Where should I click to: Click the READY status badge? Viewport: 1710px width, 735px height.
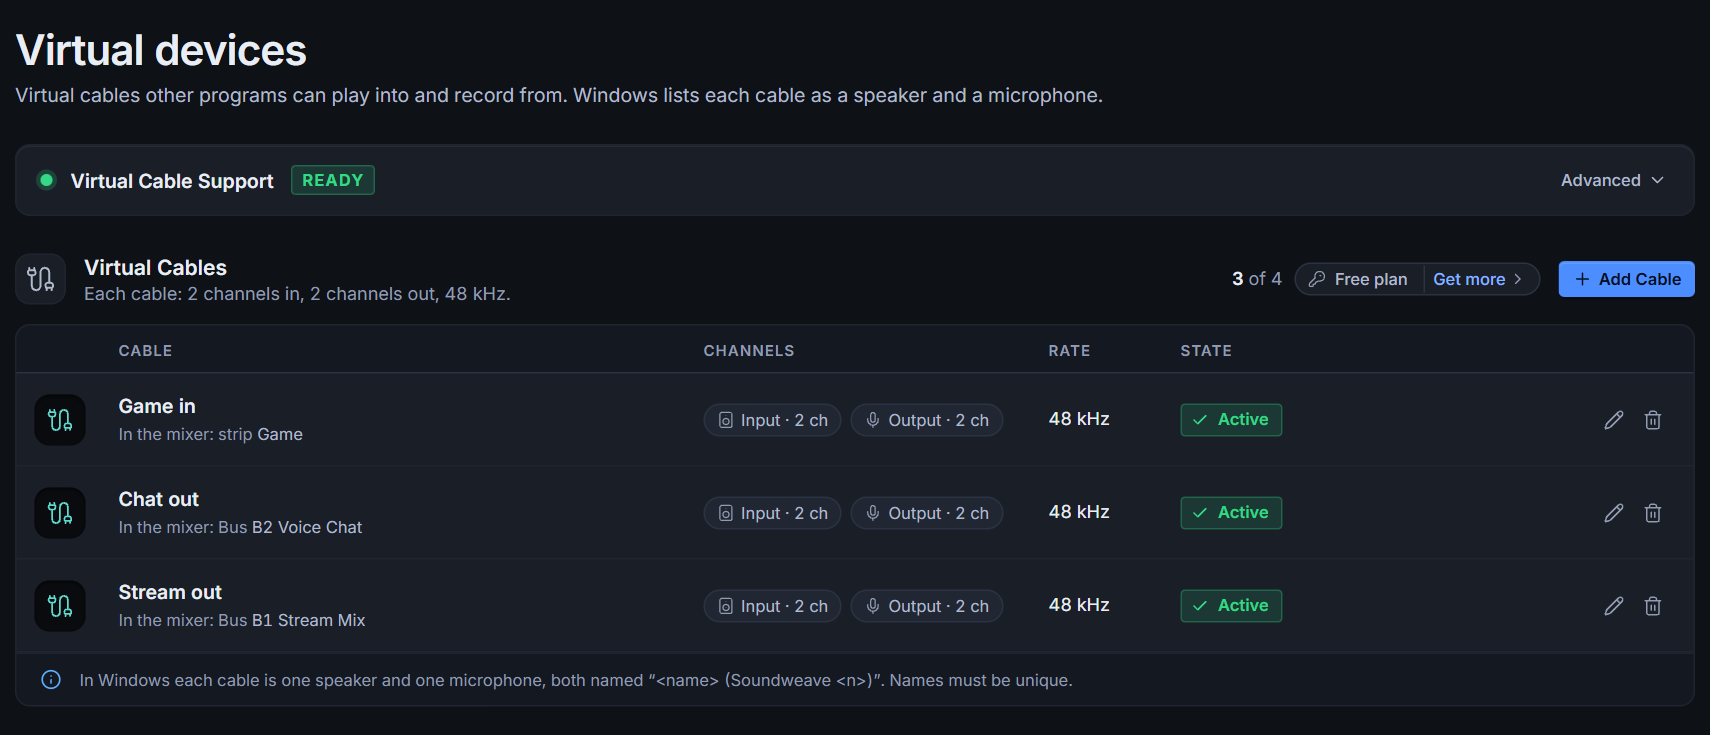pyautogui.click(x=333, y=180)
